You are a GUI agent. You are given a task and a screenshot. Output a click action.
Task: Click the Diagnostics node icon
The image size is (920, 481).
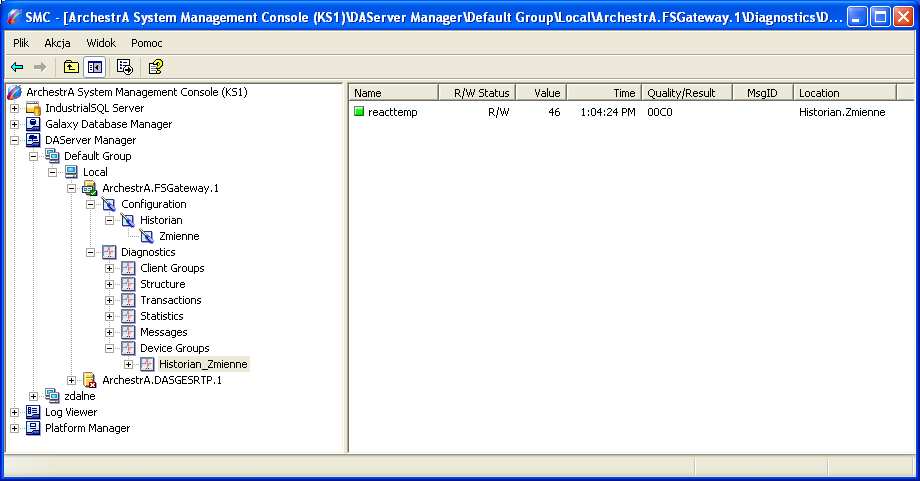tap(109, 252)
